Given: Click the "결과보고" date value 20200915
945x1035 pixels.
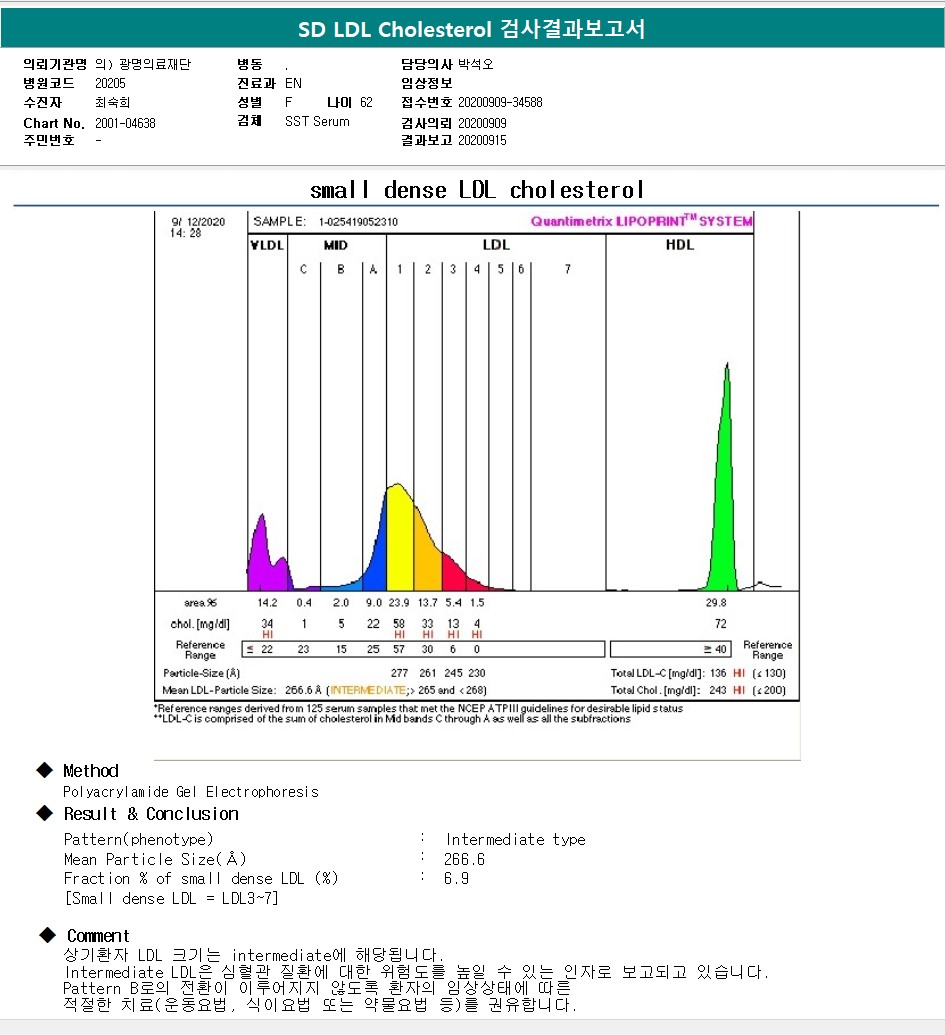Looking at the screenshot, I should click(x=482, y=140).
